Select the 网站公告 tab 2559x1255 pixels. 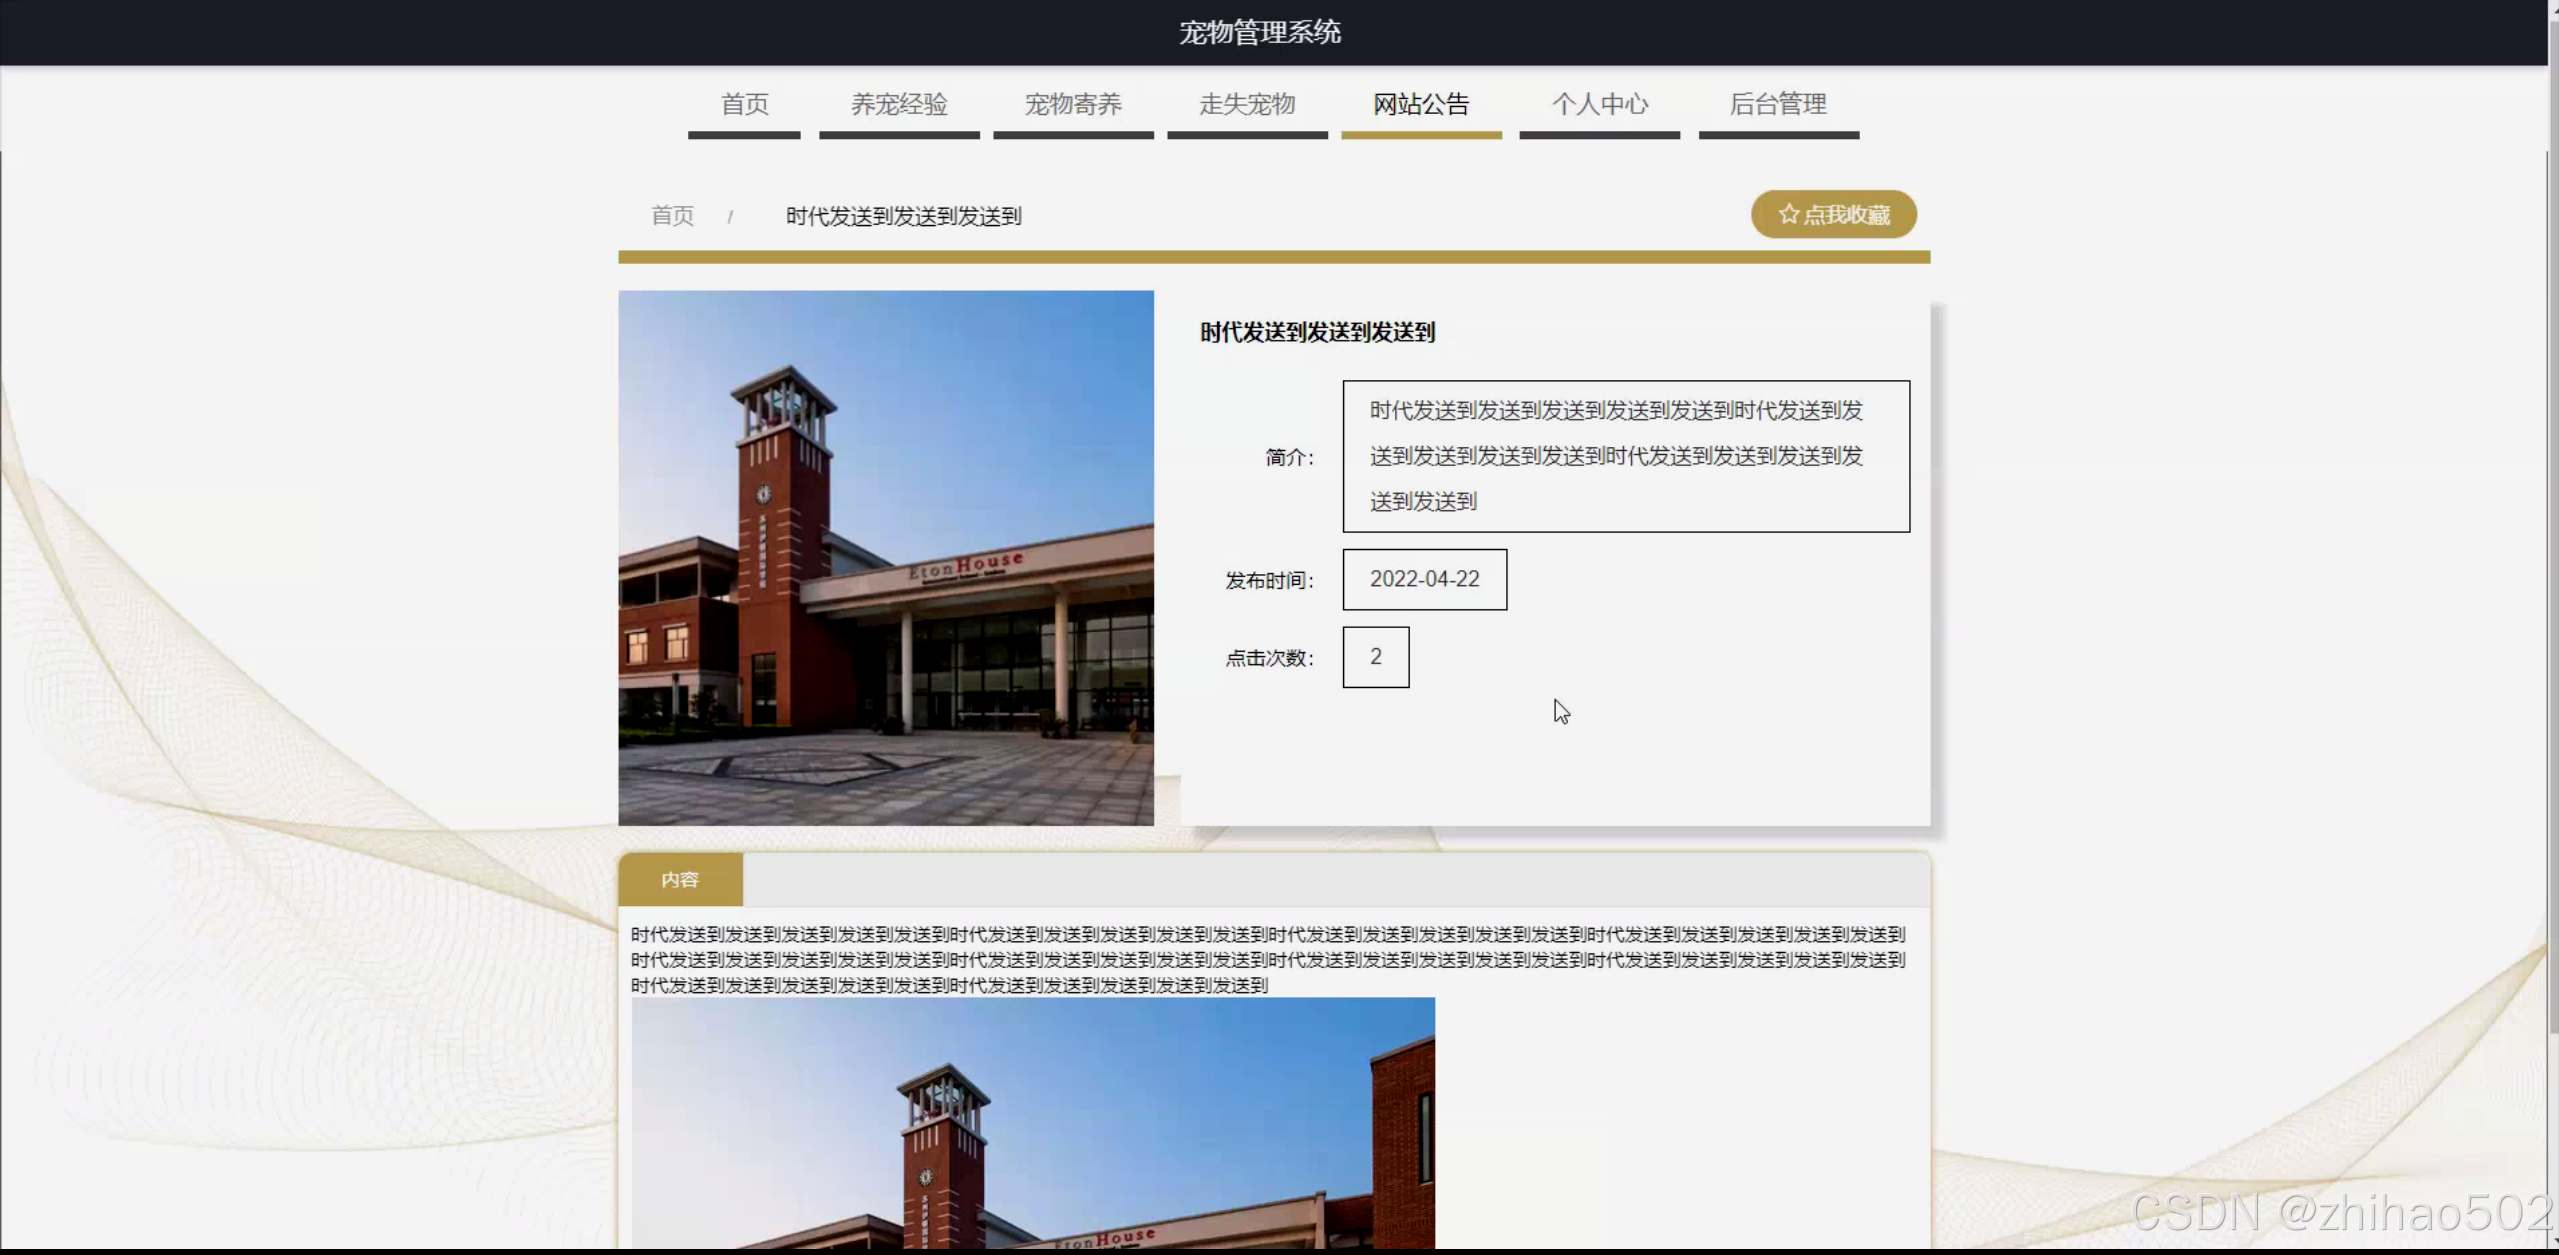coord(1420,105)
